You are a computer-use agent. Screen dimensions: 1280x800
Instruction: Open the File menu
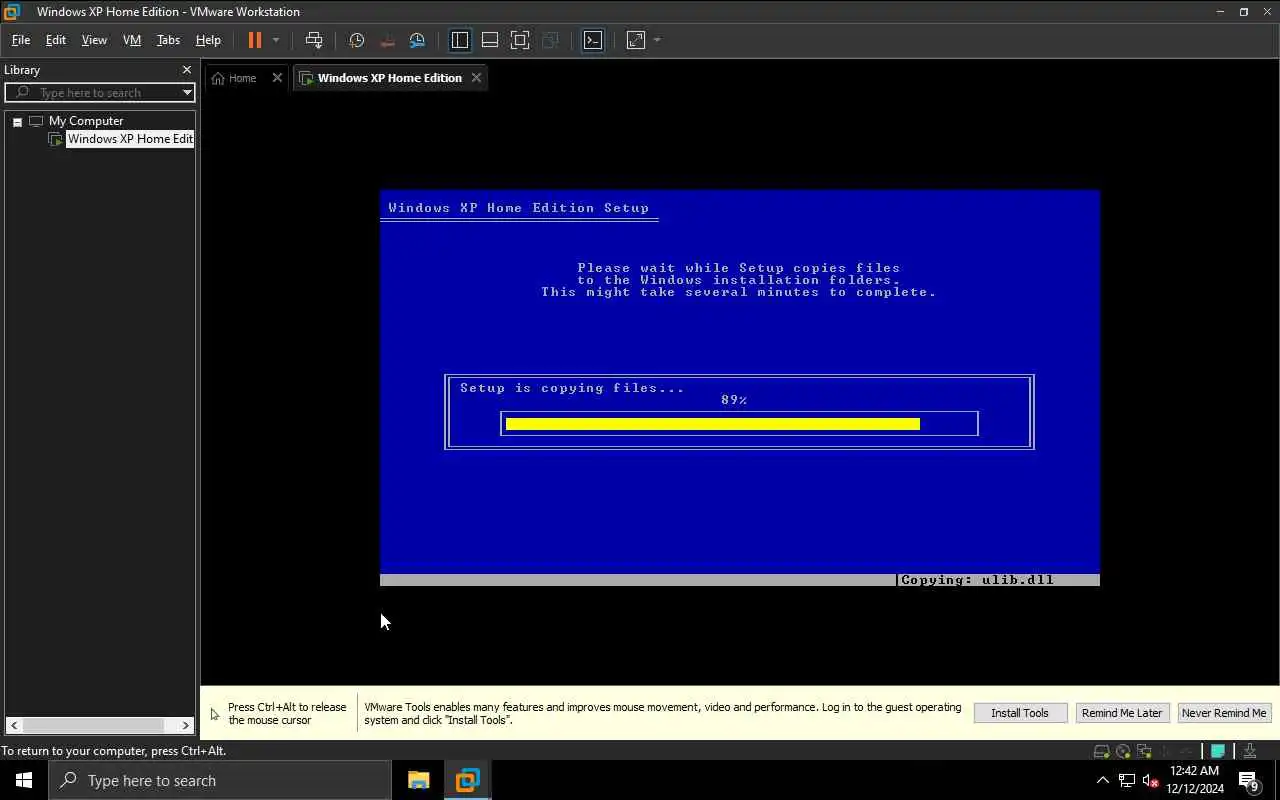click(x=20, y=40)
